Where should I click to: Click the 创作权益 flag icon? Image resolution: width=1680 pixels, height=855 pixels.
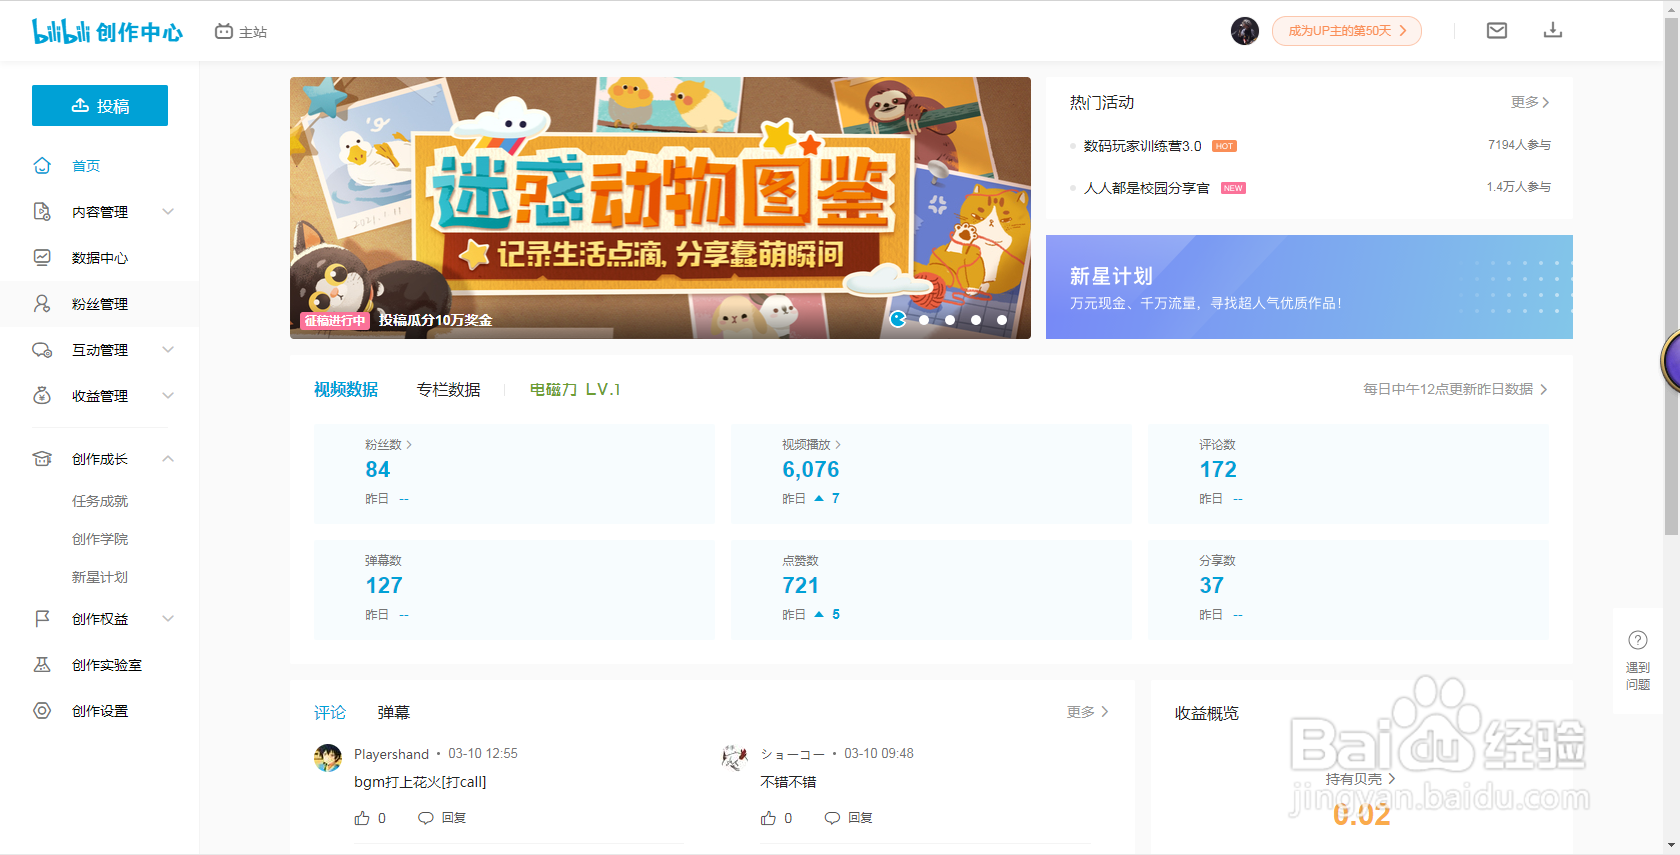(42, 619)
